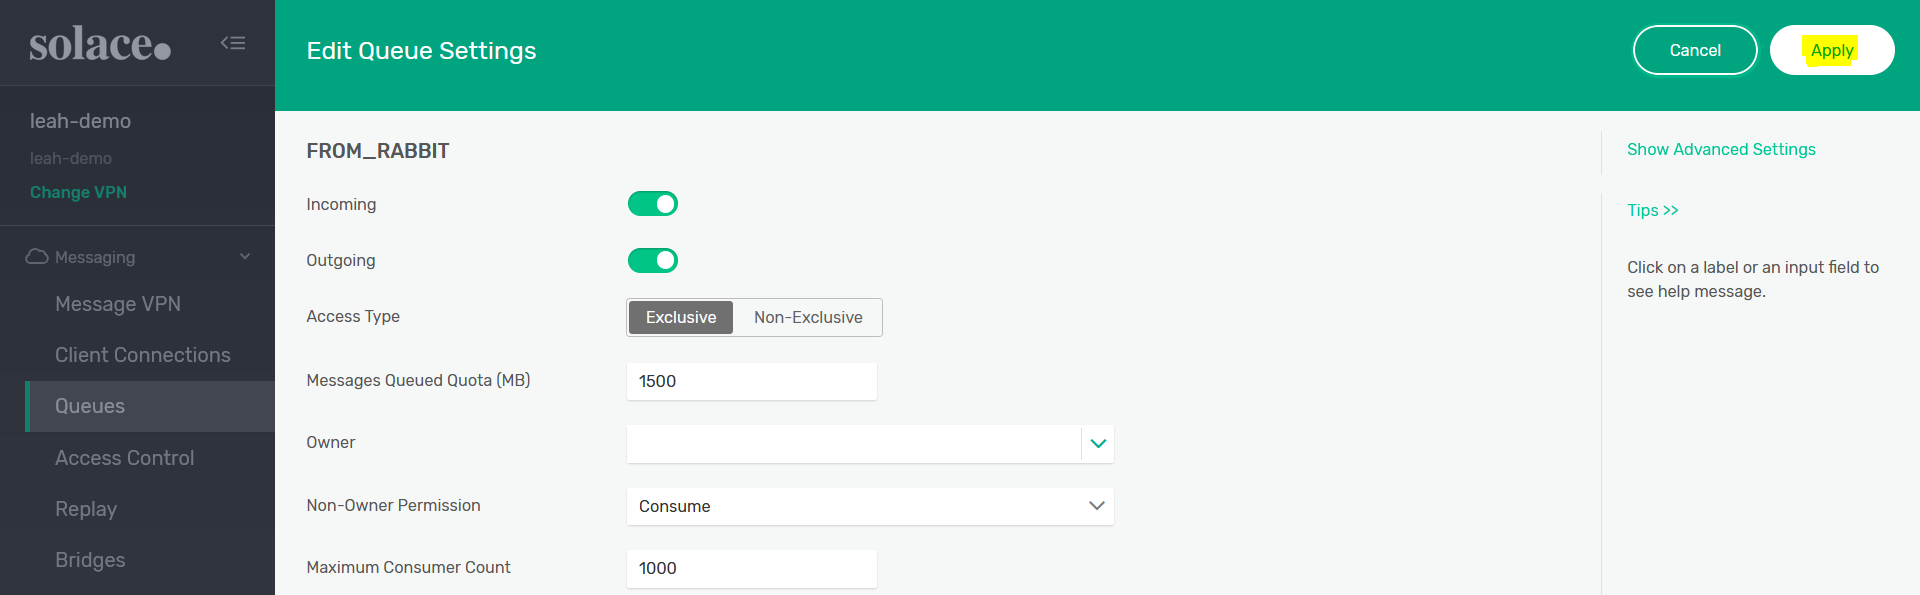Go to Client Connections page
Screen dimensions: 1920x595
[x=143, y=355]
